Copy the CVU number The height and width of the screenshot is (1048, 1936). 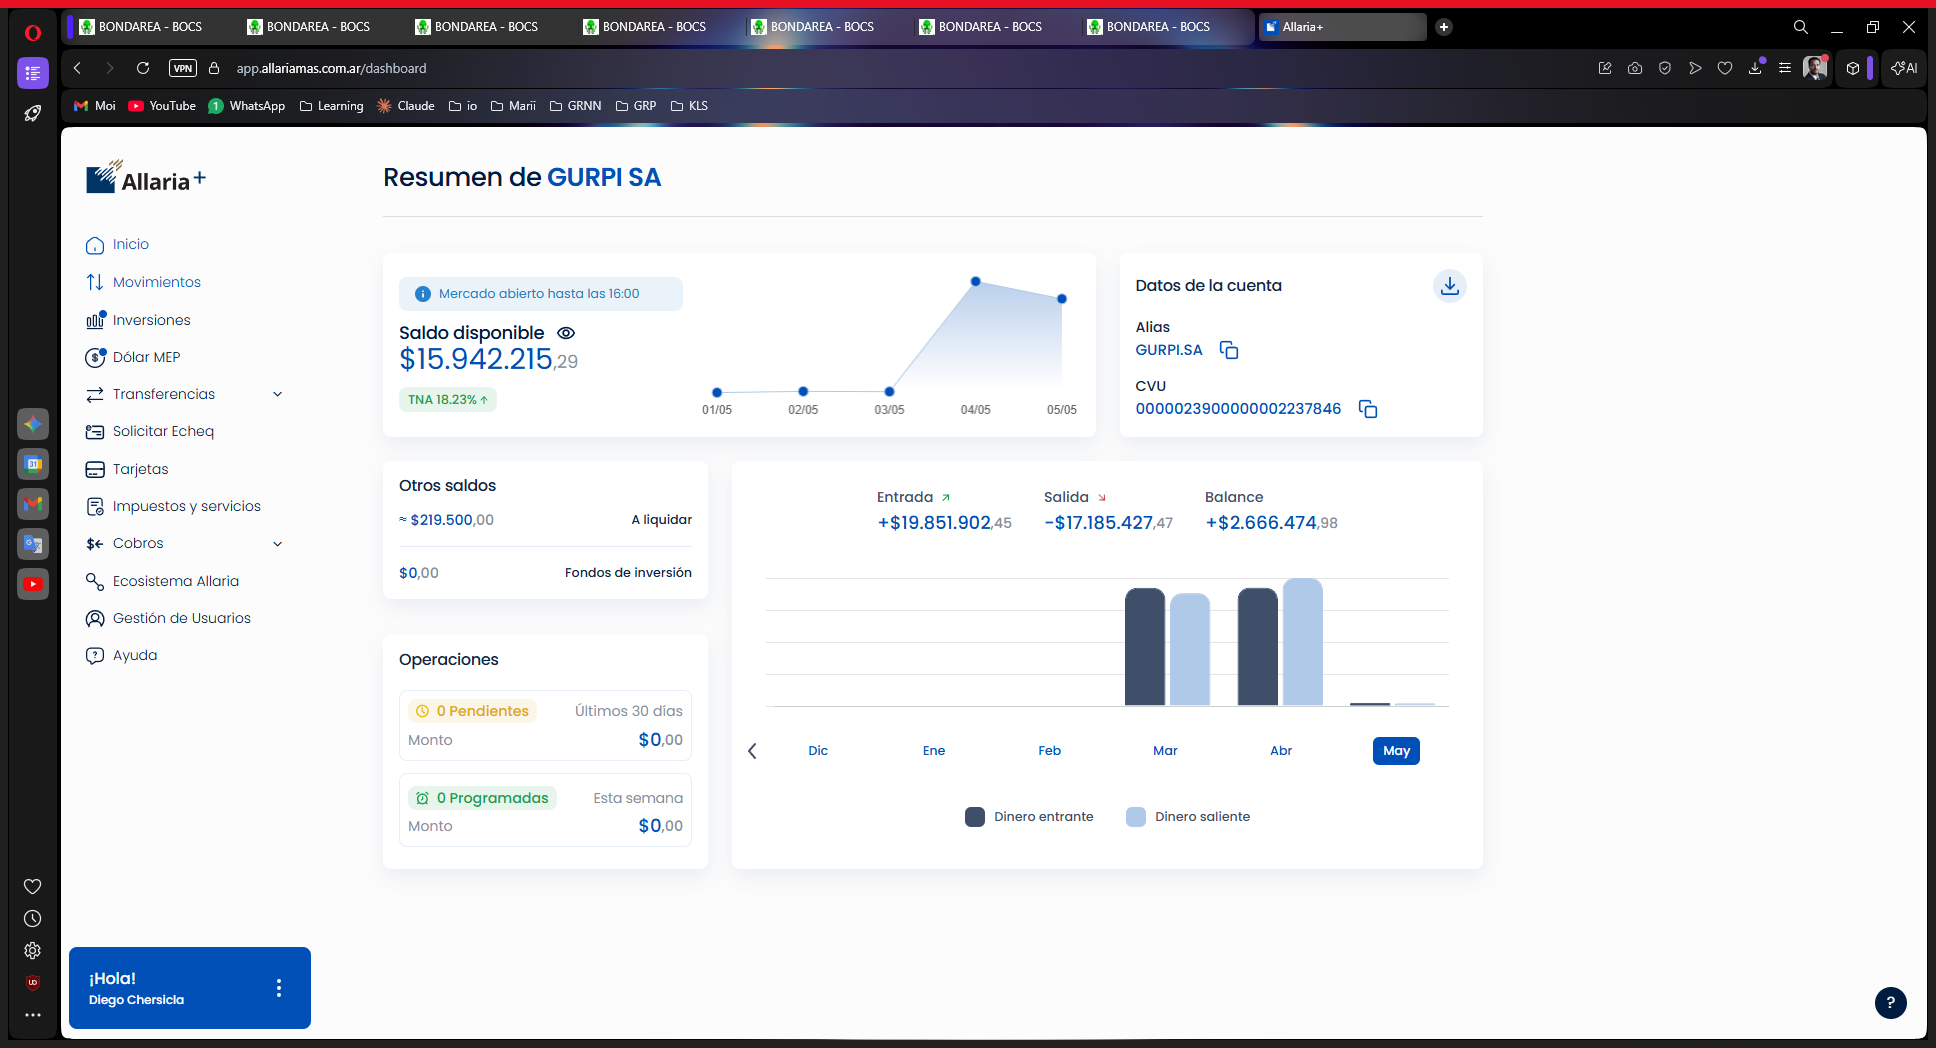pyautogui.click(x=1368, y=409)
